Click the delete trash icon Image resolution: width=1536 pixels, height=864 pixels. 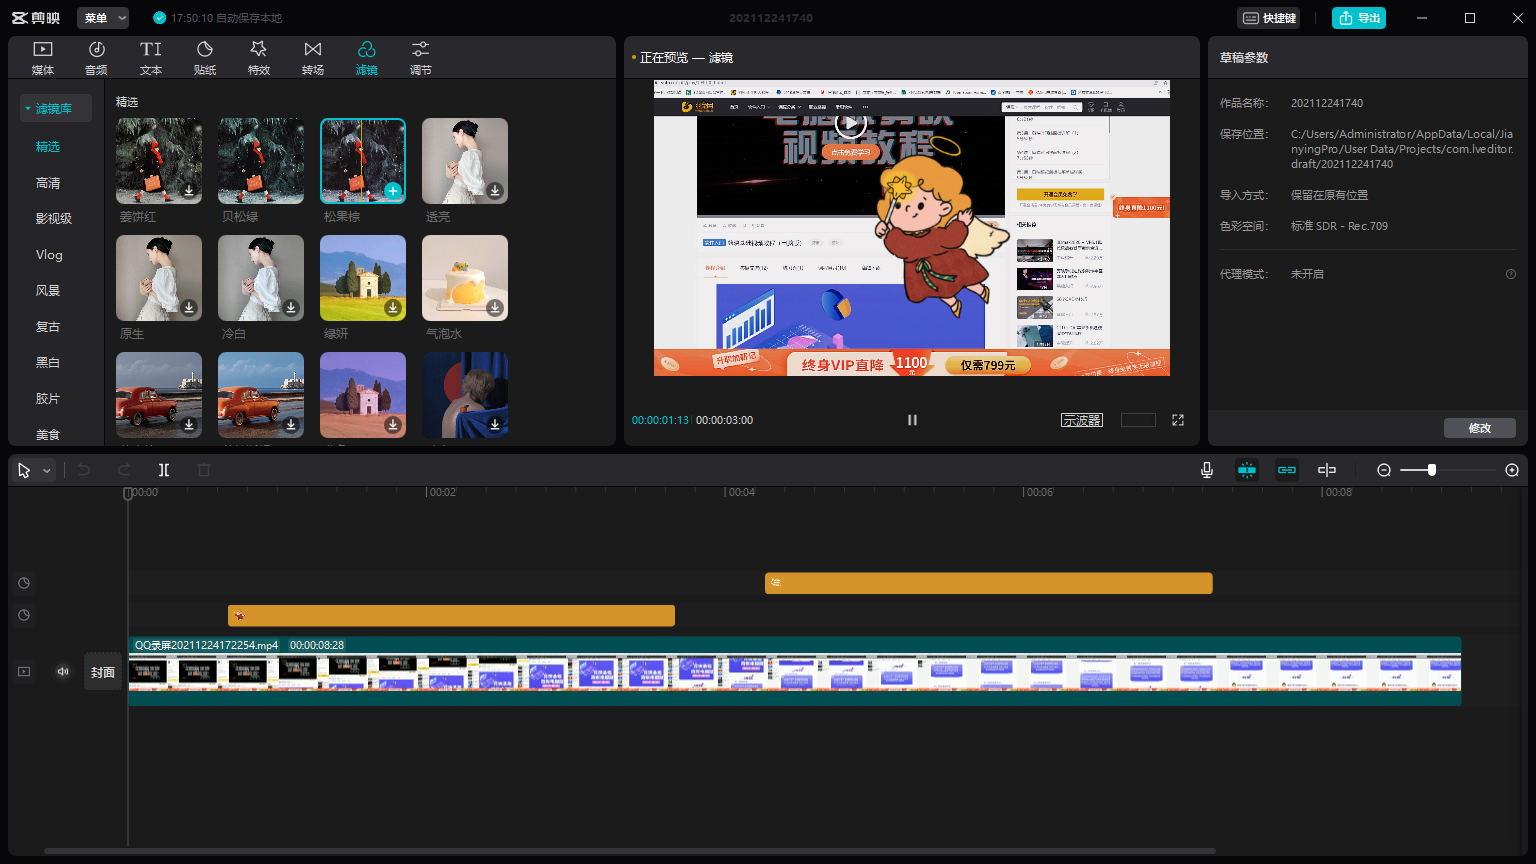(204, 470)
